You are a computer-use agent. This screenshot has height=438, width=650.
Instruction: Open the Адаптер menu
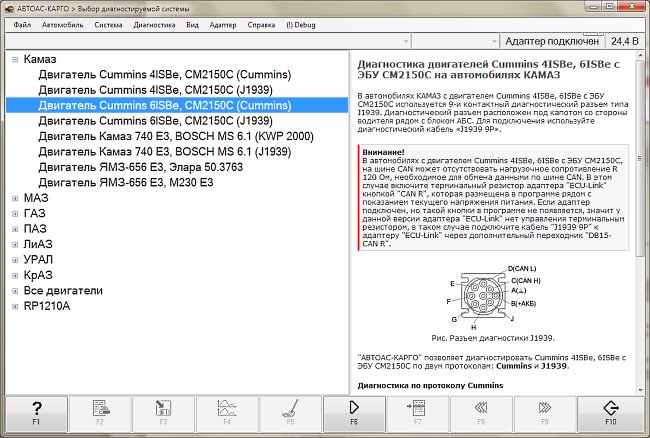click(223, 25)
